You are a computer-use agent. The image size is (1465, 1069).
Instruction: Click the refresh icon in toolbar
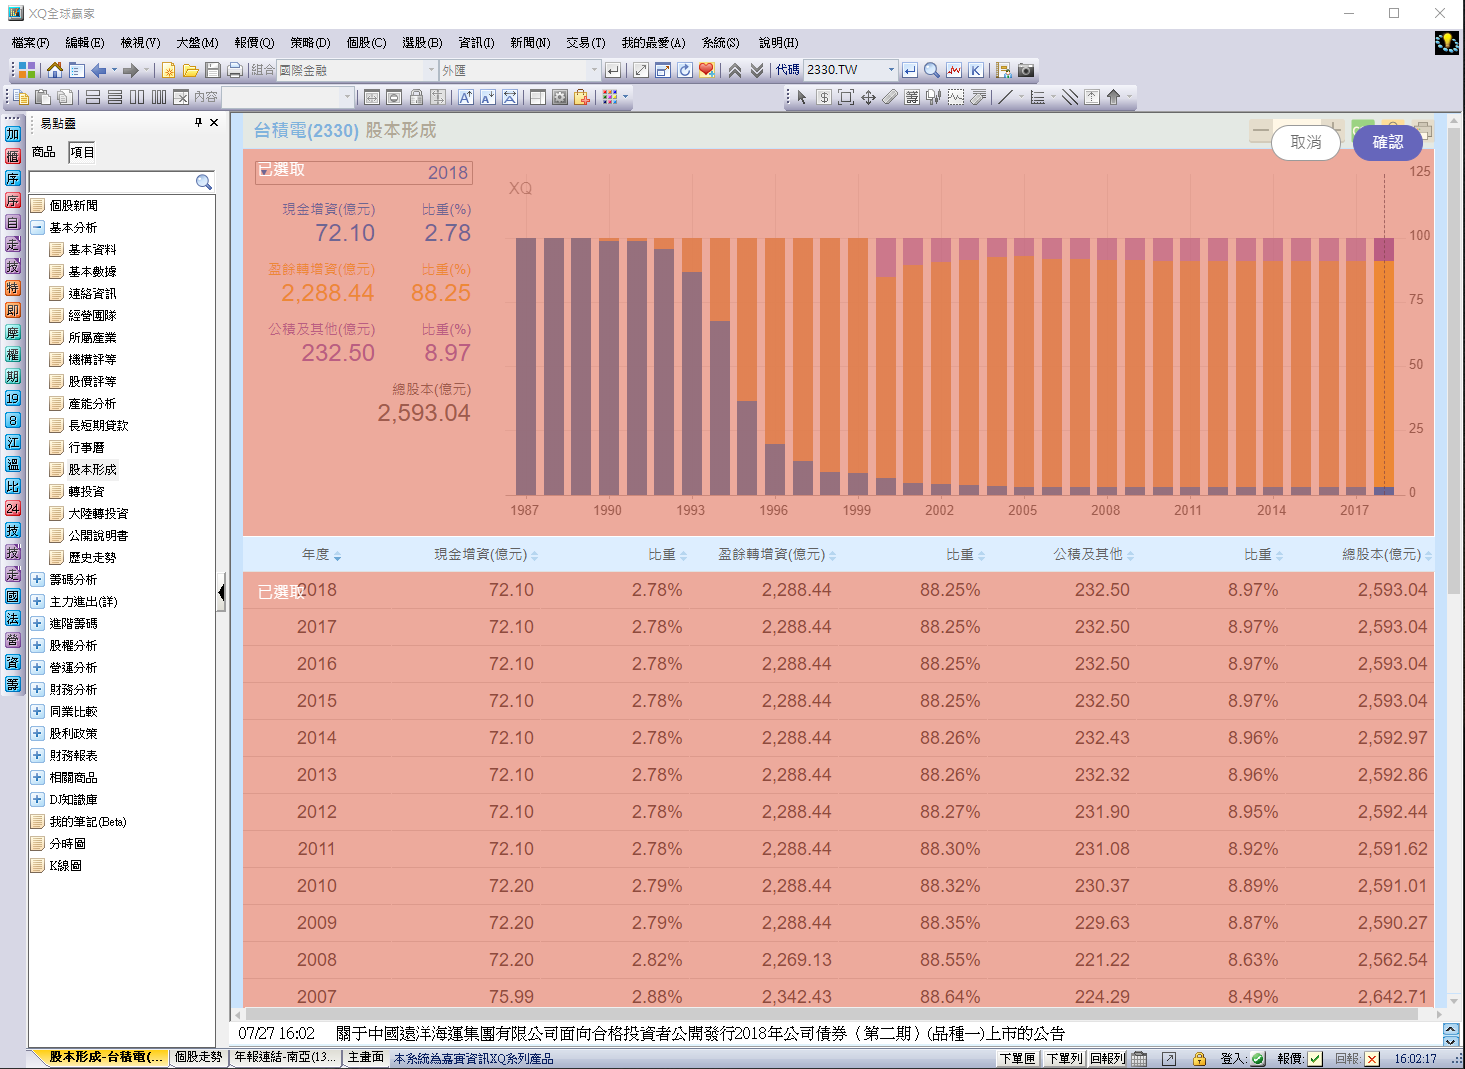684,70
